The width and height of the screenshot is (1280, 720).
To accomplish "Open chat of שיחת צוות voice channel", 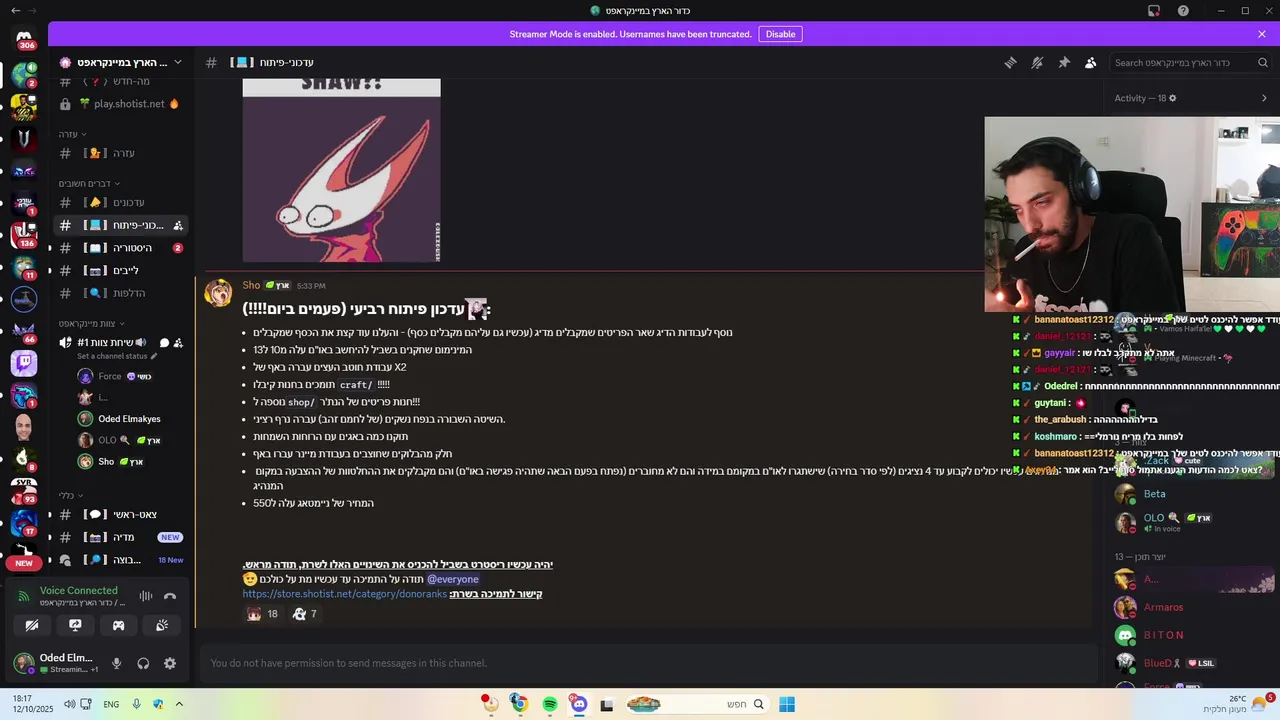I will click(164, 342).
